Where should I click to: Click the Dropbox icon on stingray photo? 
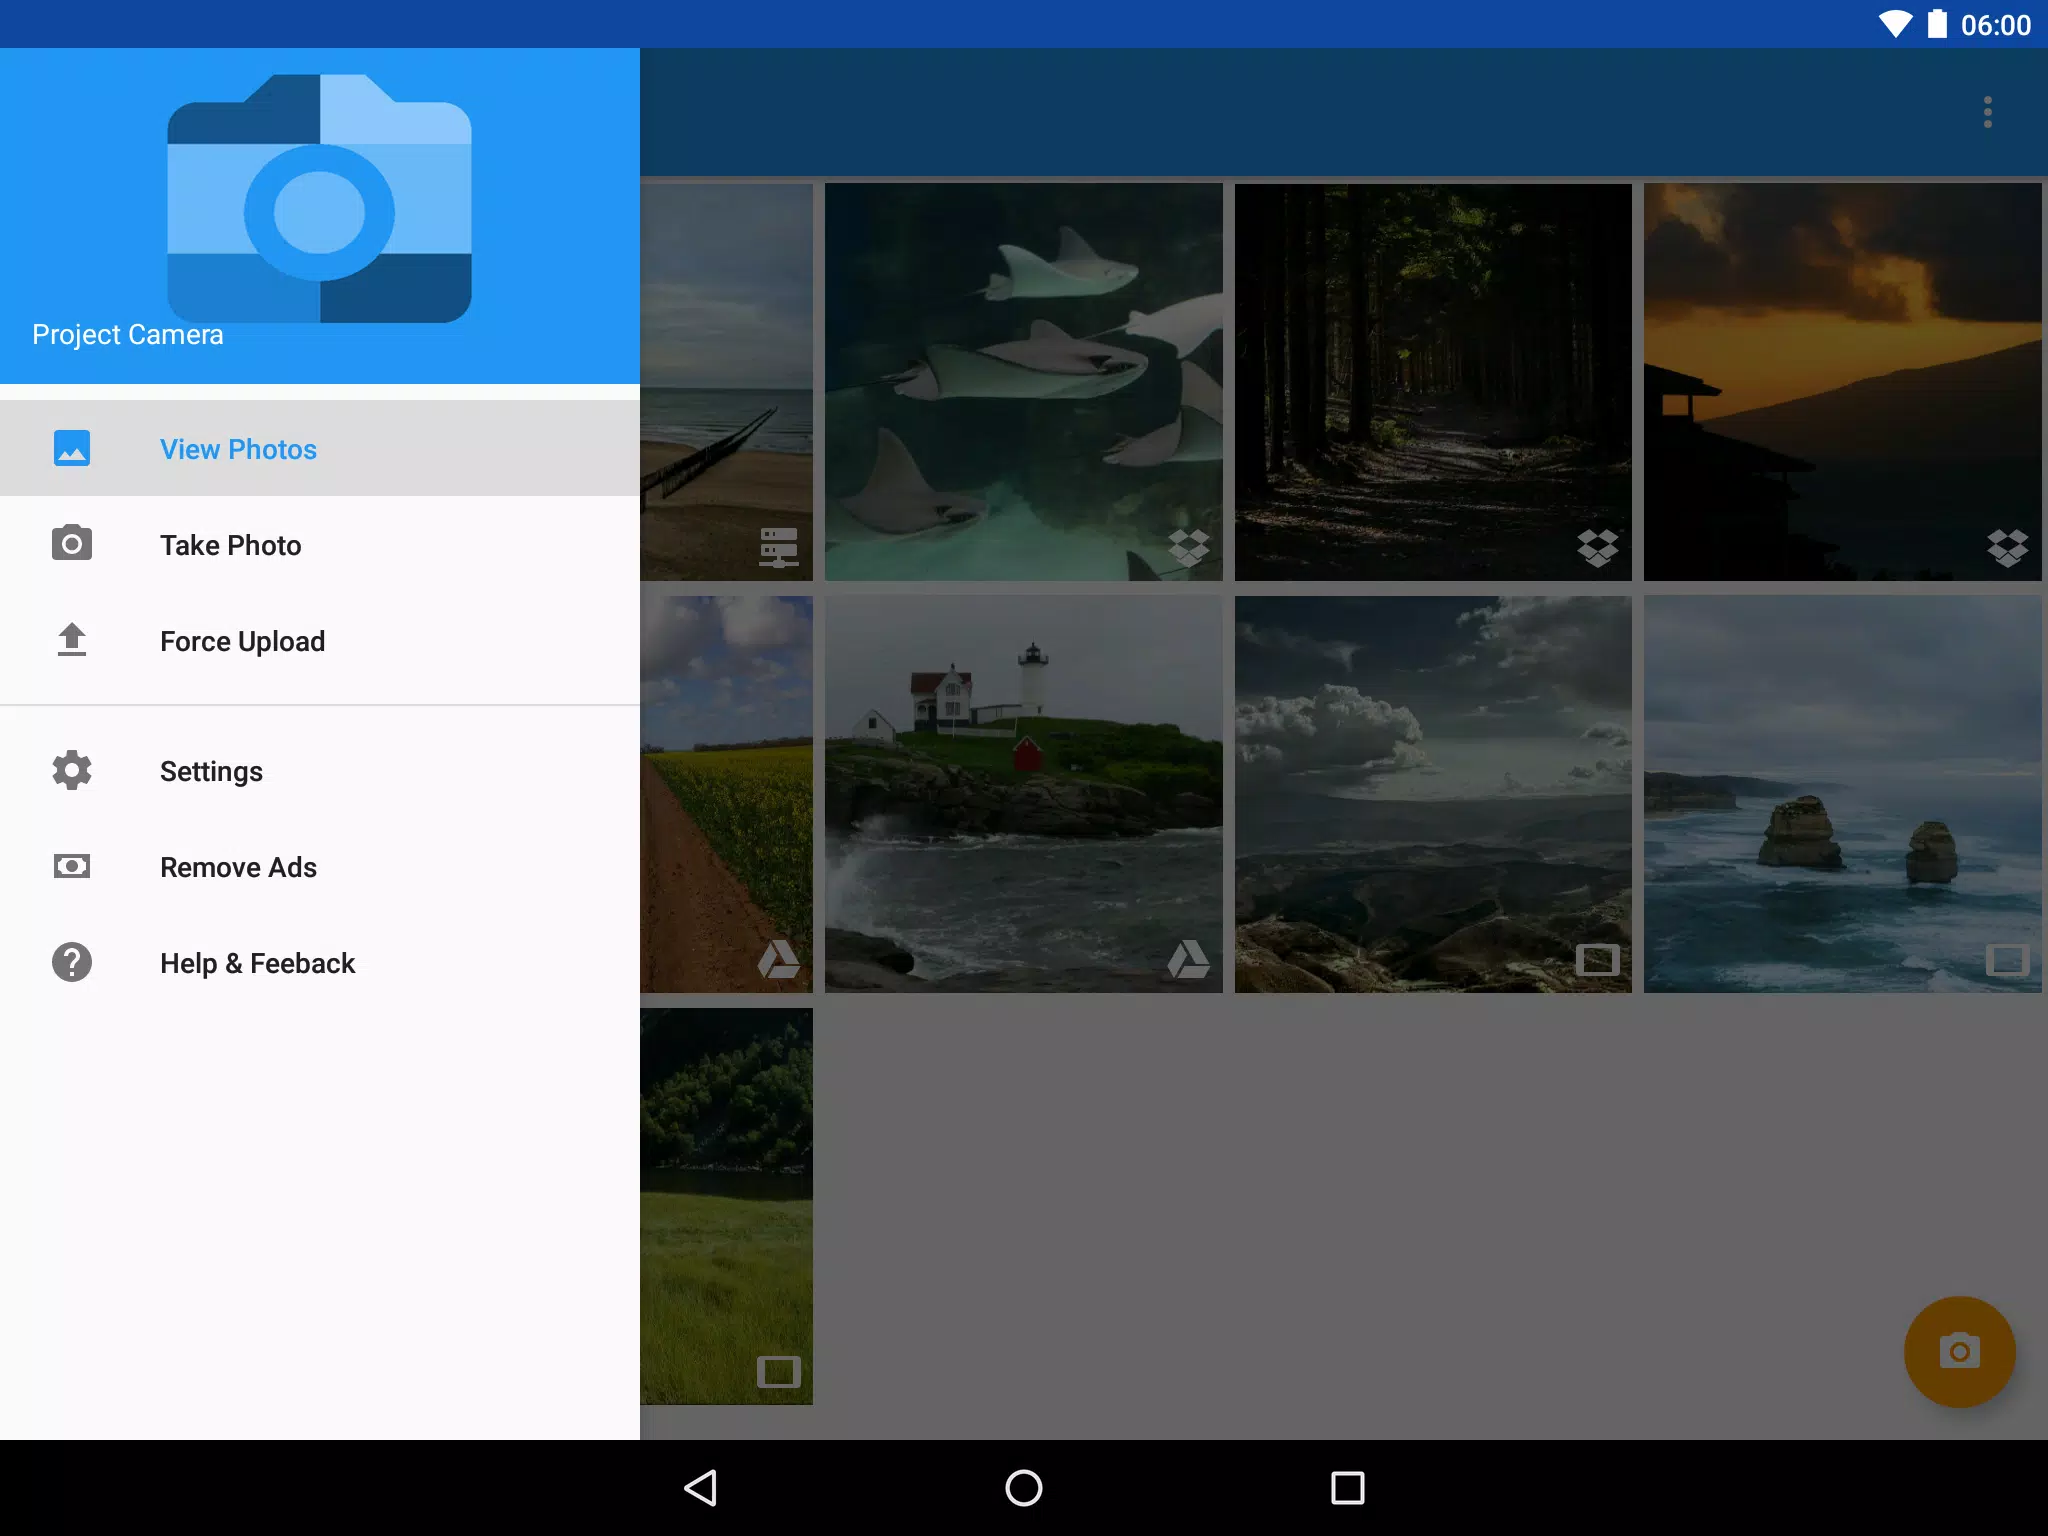[x=1189, y=548]
